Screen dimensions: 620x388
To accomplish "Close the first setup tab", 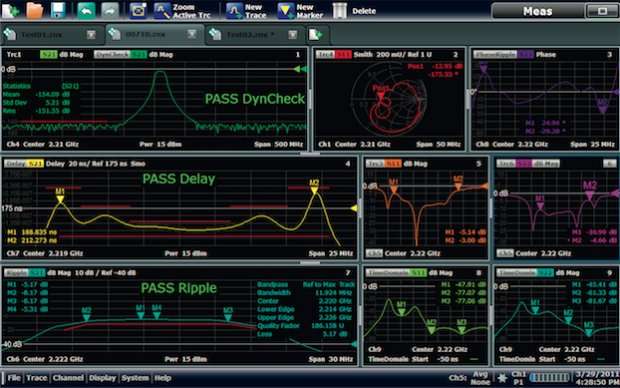I will tap(91, 35).
